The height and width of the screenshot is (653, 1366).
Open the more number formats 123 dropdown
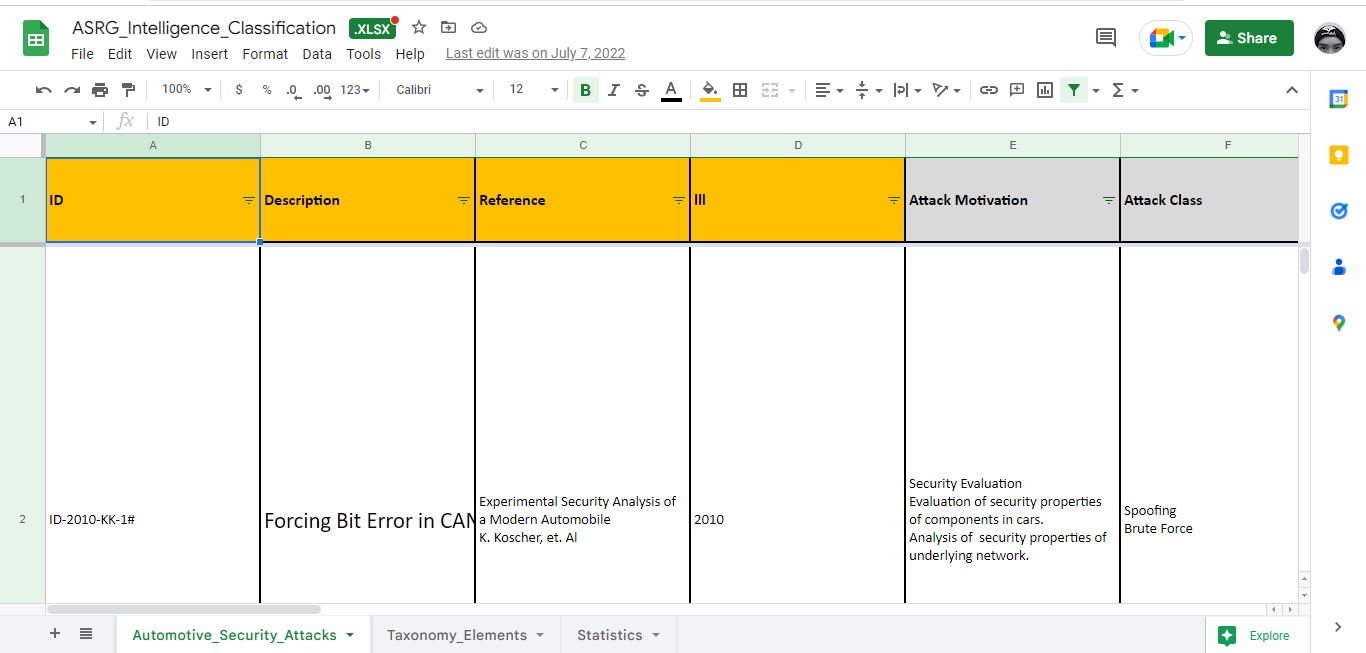pos(355,90)
